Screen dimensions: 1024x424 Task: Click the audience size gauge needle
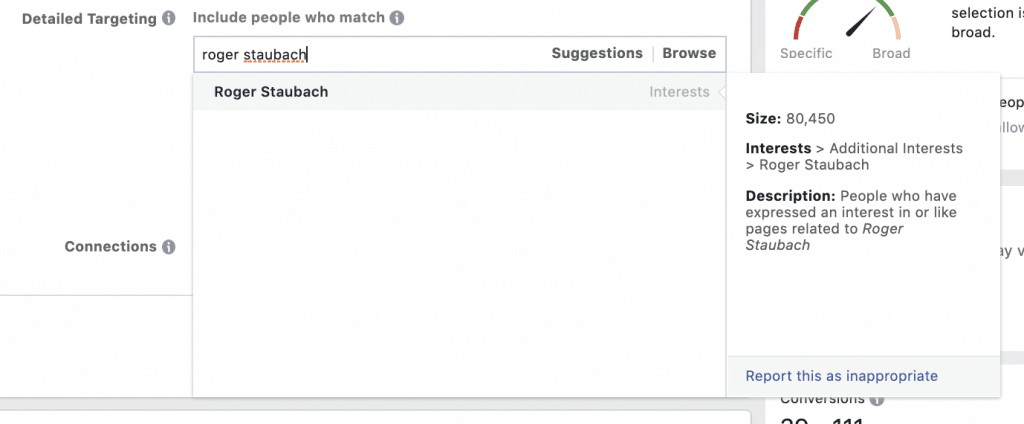point(861,22)
